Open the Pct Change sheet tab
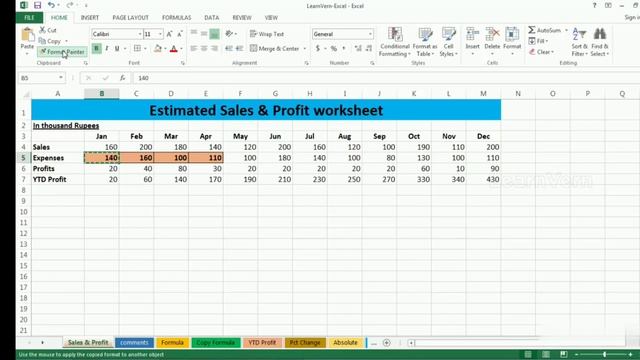The height and width of the screenshot is (360, 640). 305,343
